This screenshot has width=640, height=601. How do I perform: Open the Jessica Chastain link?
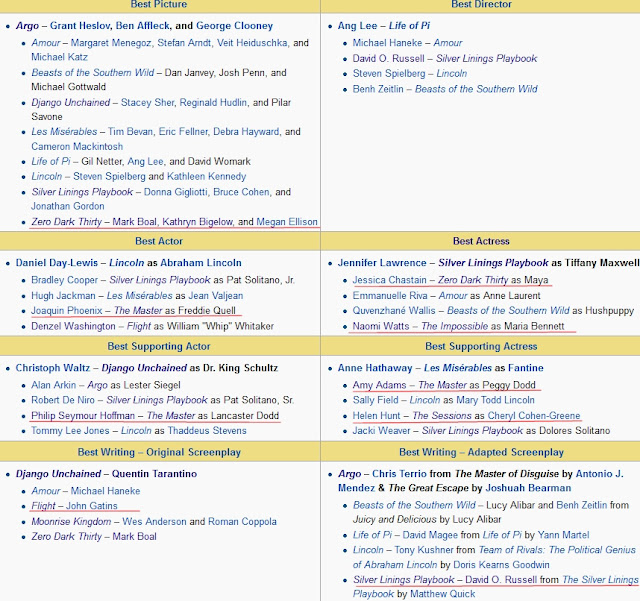tap(390, 280)
